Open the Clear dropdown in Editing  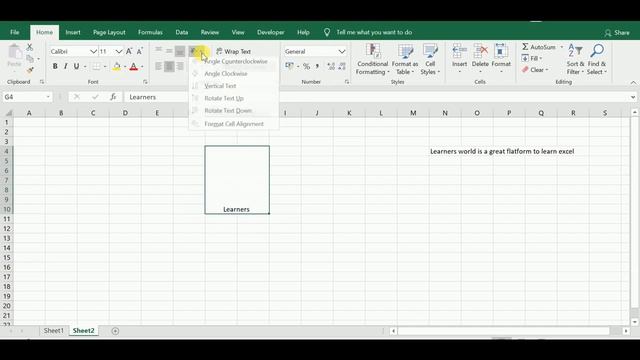pyautogui.click(x=535, y=70)
